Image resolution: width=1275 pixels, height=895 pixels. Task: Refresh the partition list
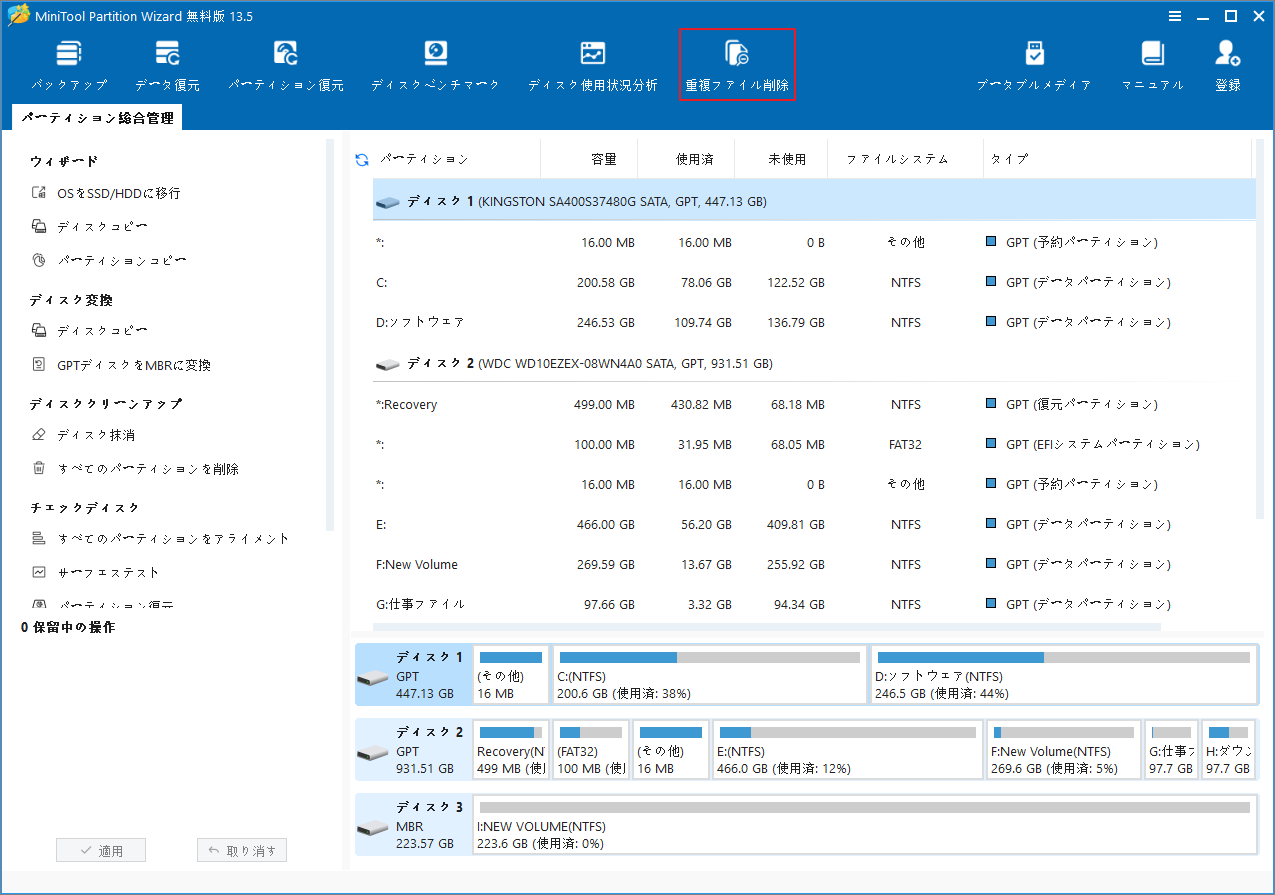360,158
